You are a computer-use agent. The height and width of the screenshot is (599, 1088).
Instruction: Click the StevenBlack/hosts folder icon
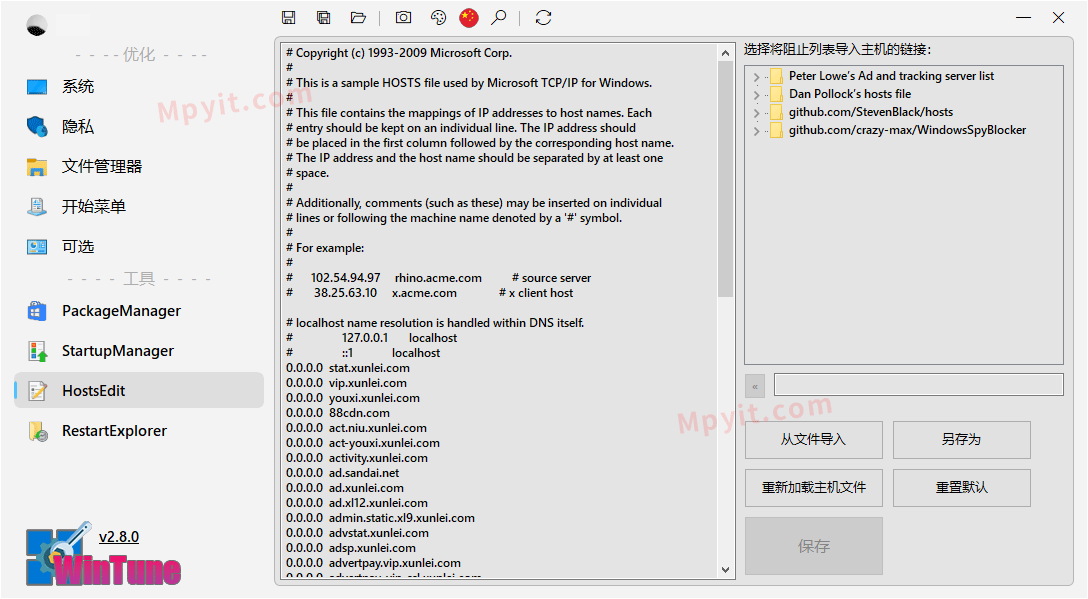(776, 112)
